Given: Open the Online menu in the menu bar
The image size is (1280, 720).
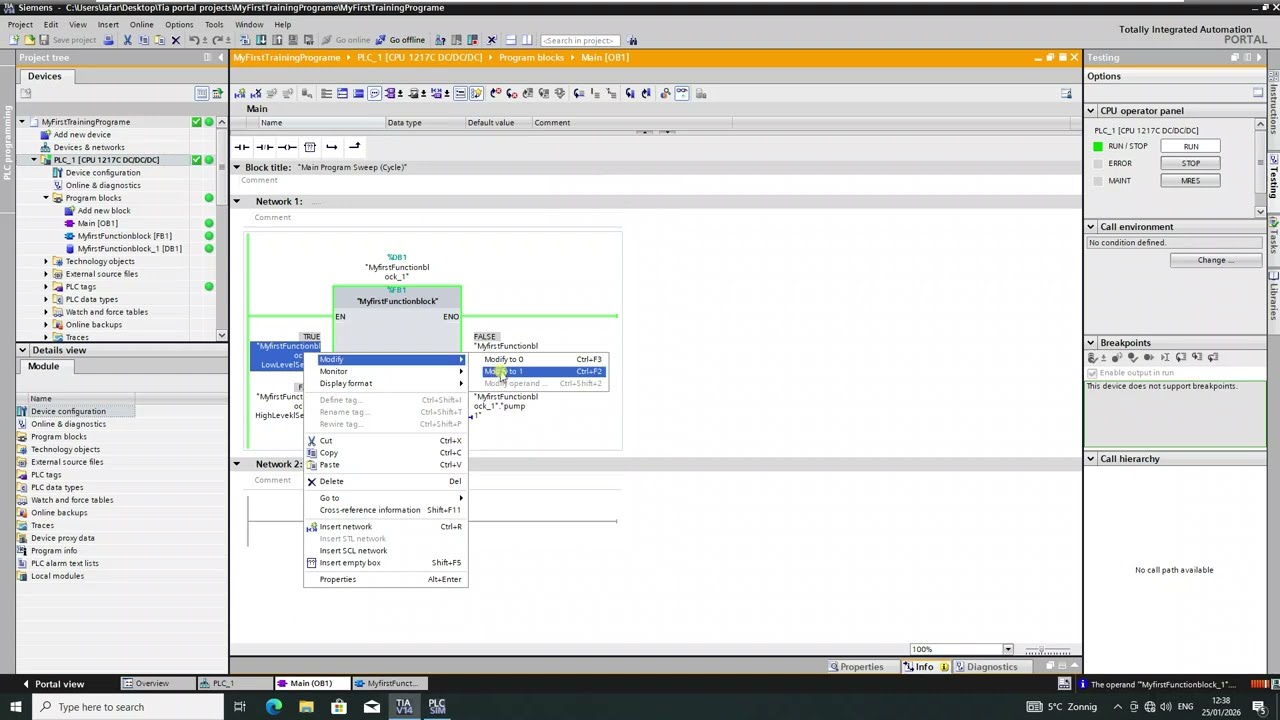Looking at the screenshot, I should tap(141, 24).
